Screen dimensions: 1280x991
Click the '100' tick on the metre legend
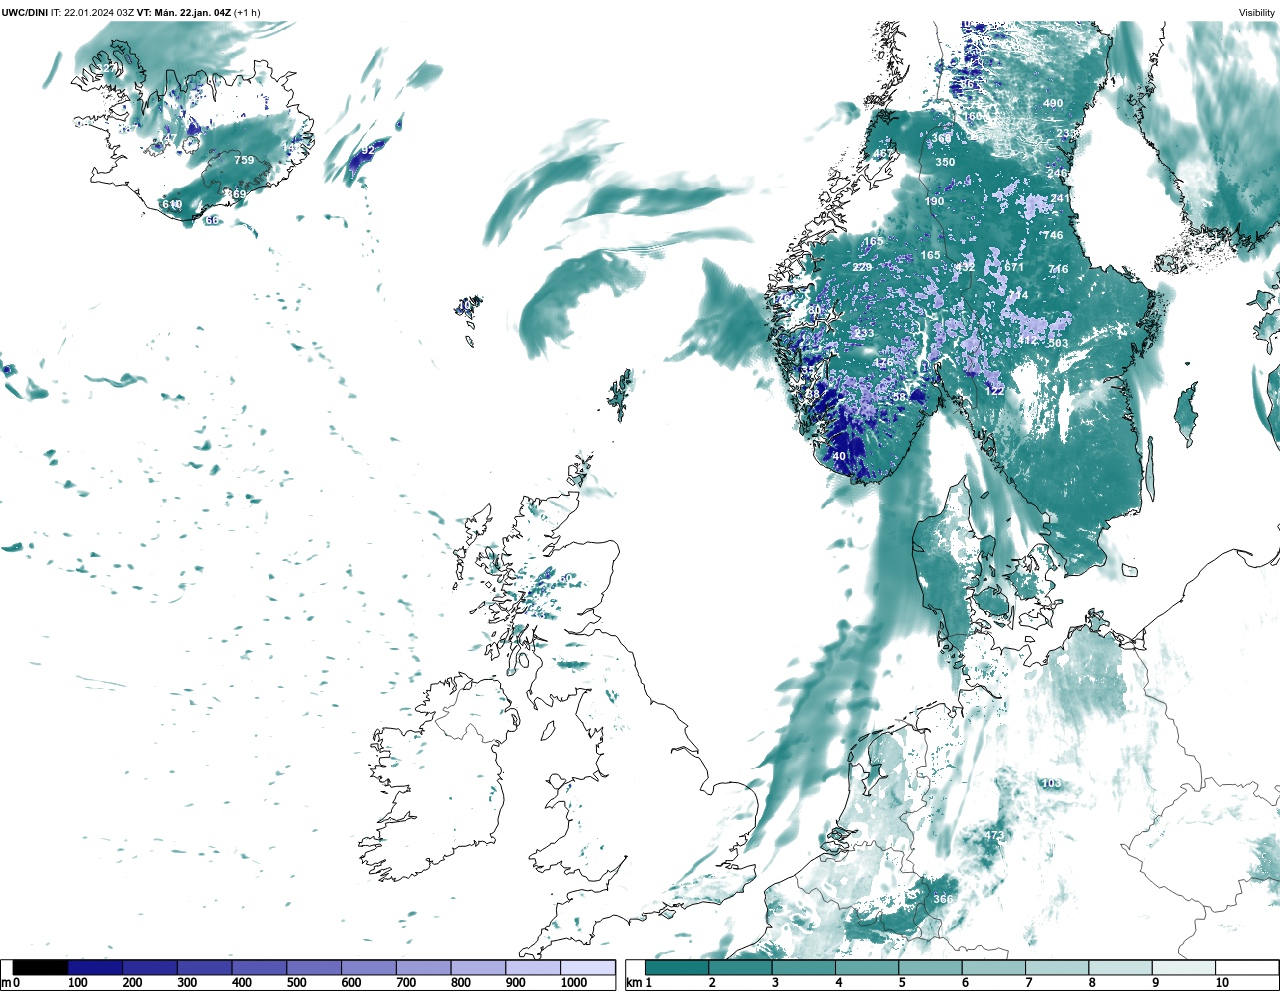click(77, 983)
